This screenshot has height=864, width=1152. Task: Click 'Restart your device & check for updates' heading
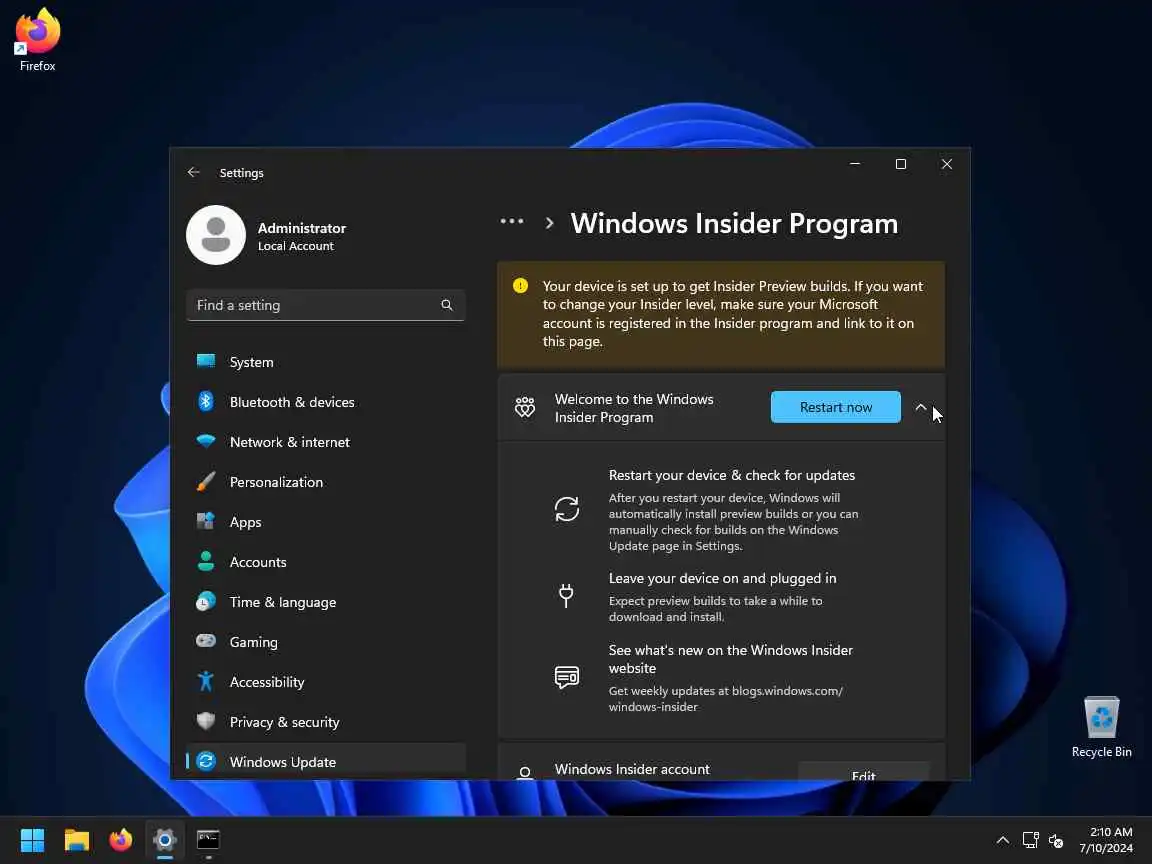click(x=732, y=475)
